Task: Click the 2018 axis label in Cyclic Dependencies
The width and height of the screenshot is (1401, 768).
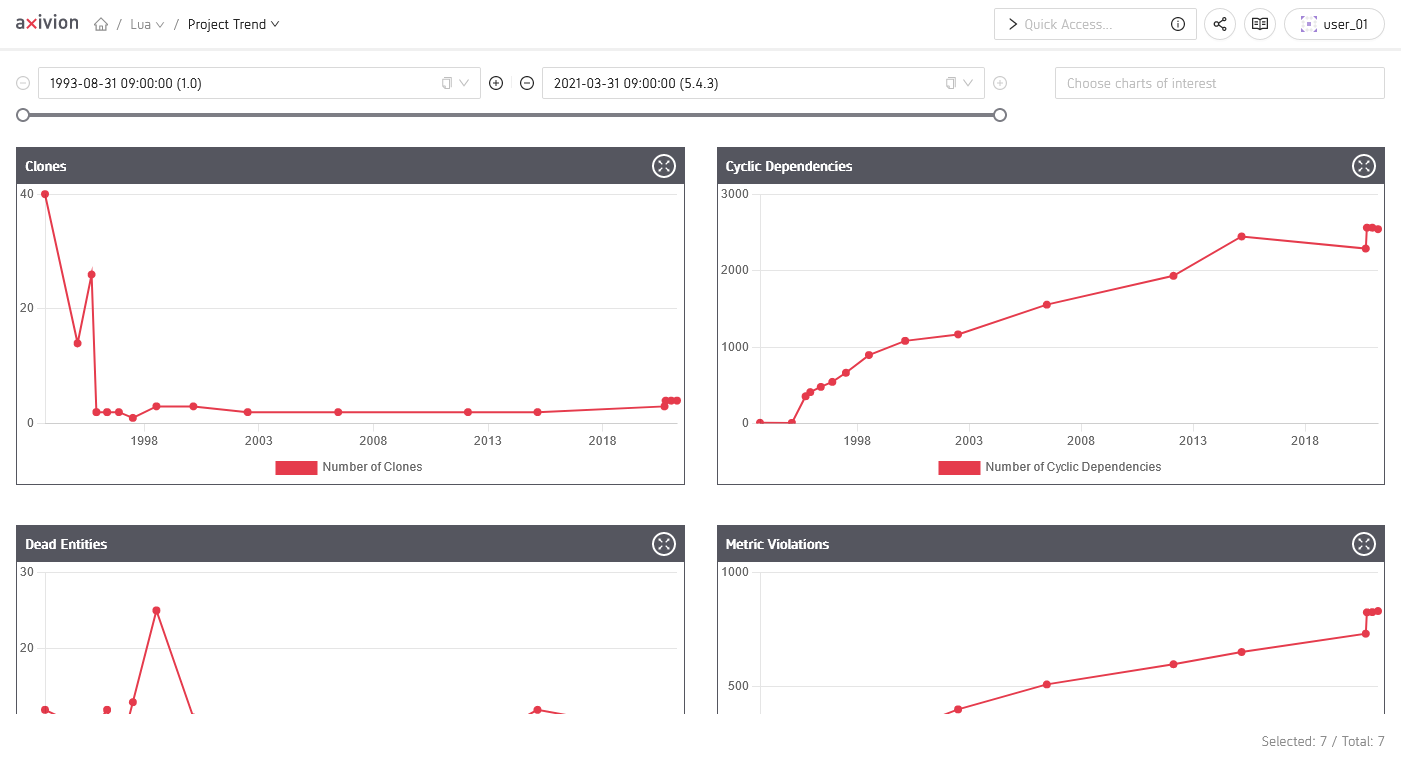Action: tap(1304, 441)
